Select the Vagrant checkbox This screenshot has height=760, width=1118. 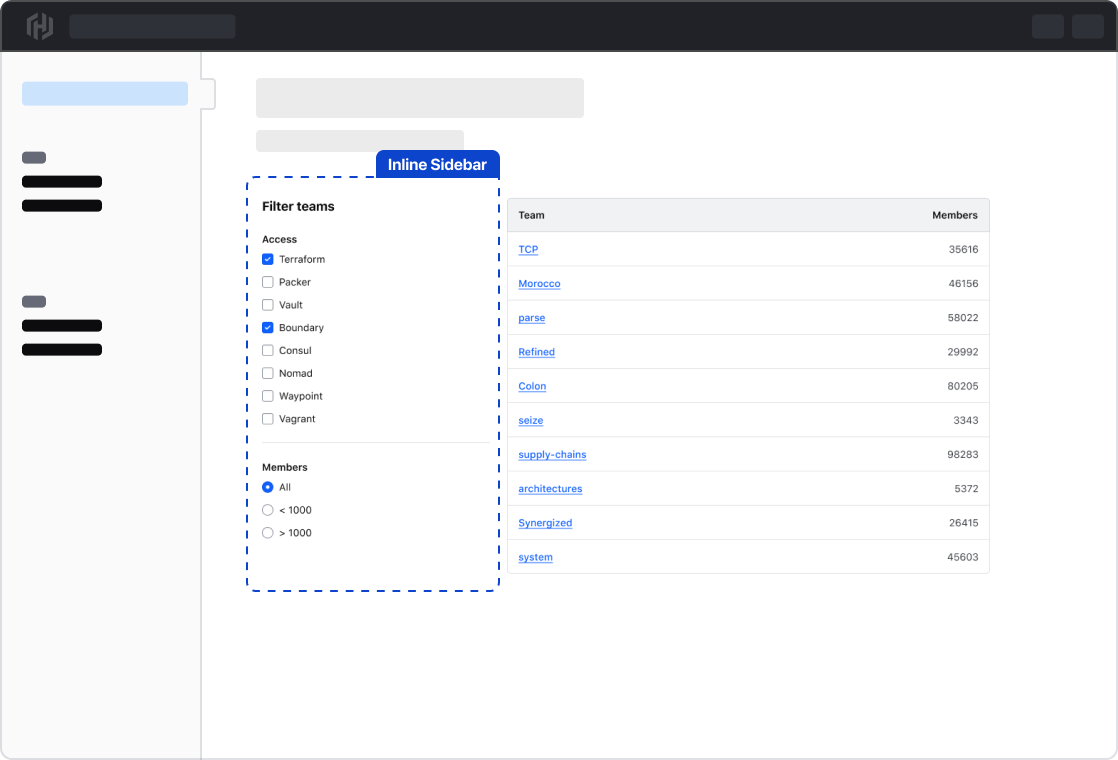268,419
